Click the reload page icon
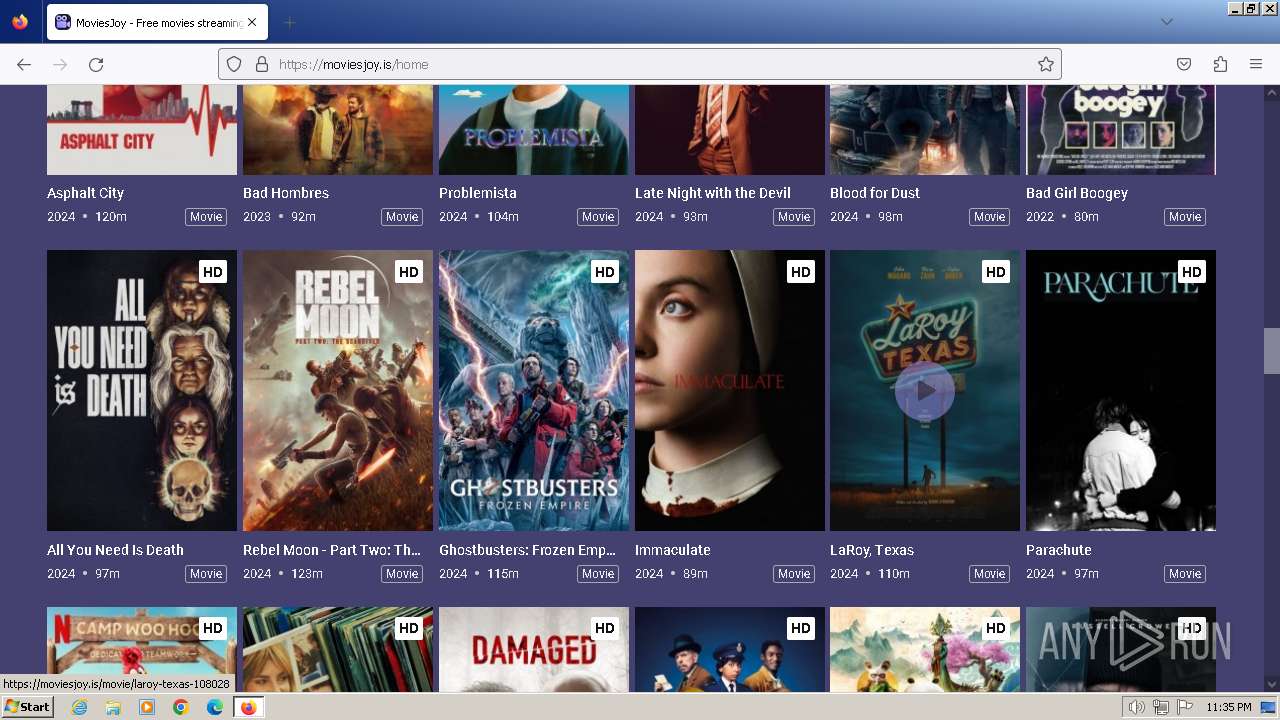 96,64
